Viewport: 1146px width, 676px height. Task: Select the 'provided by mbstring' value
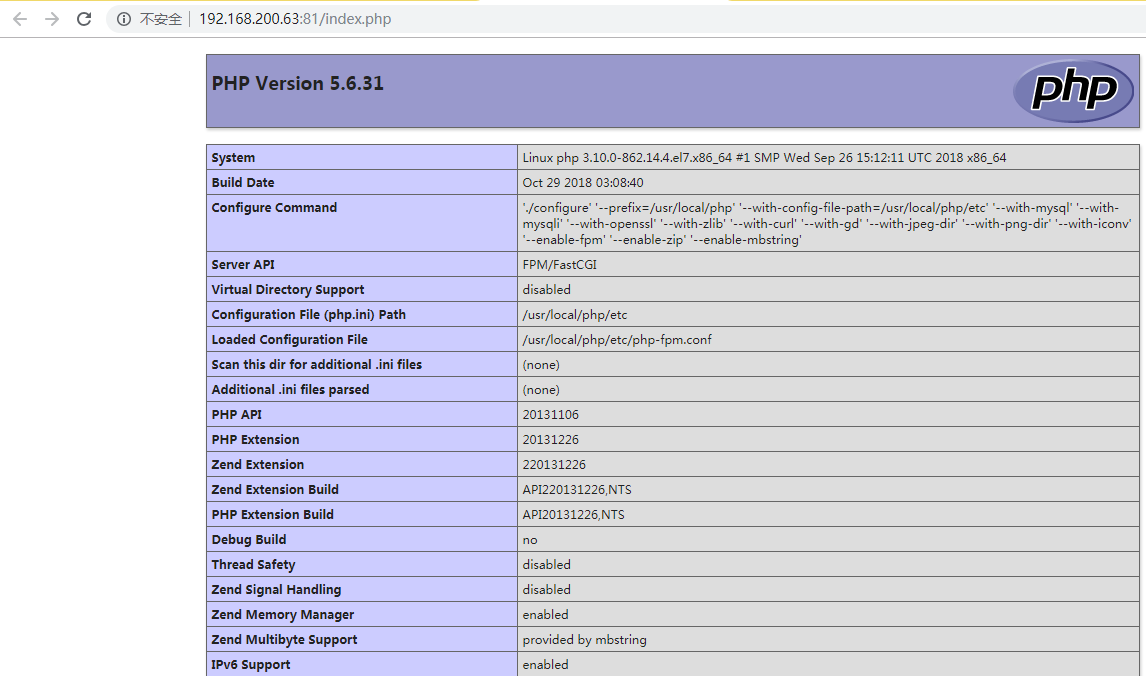pyautogui.click(x=584, y=639)
